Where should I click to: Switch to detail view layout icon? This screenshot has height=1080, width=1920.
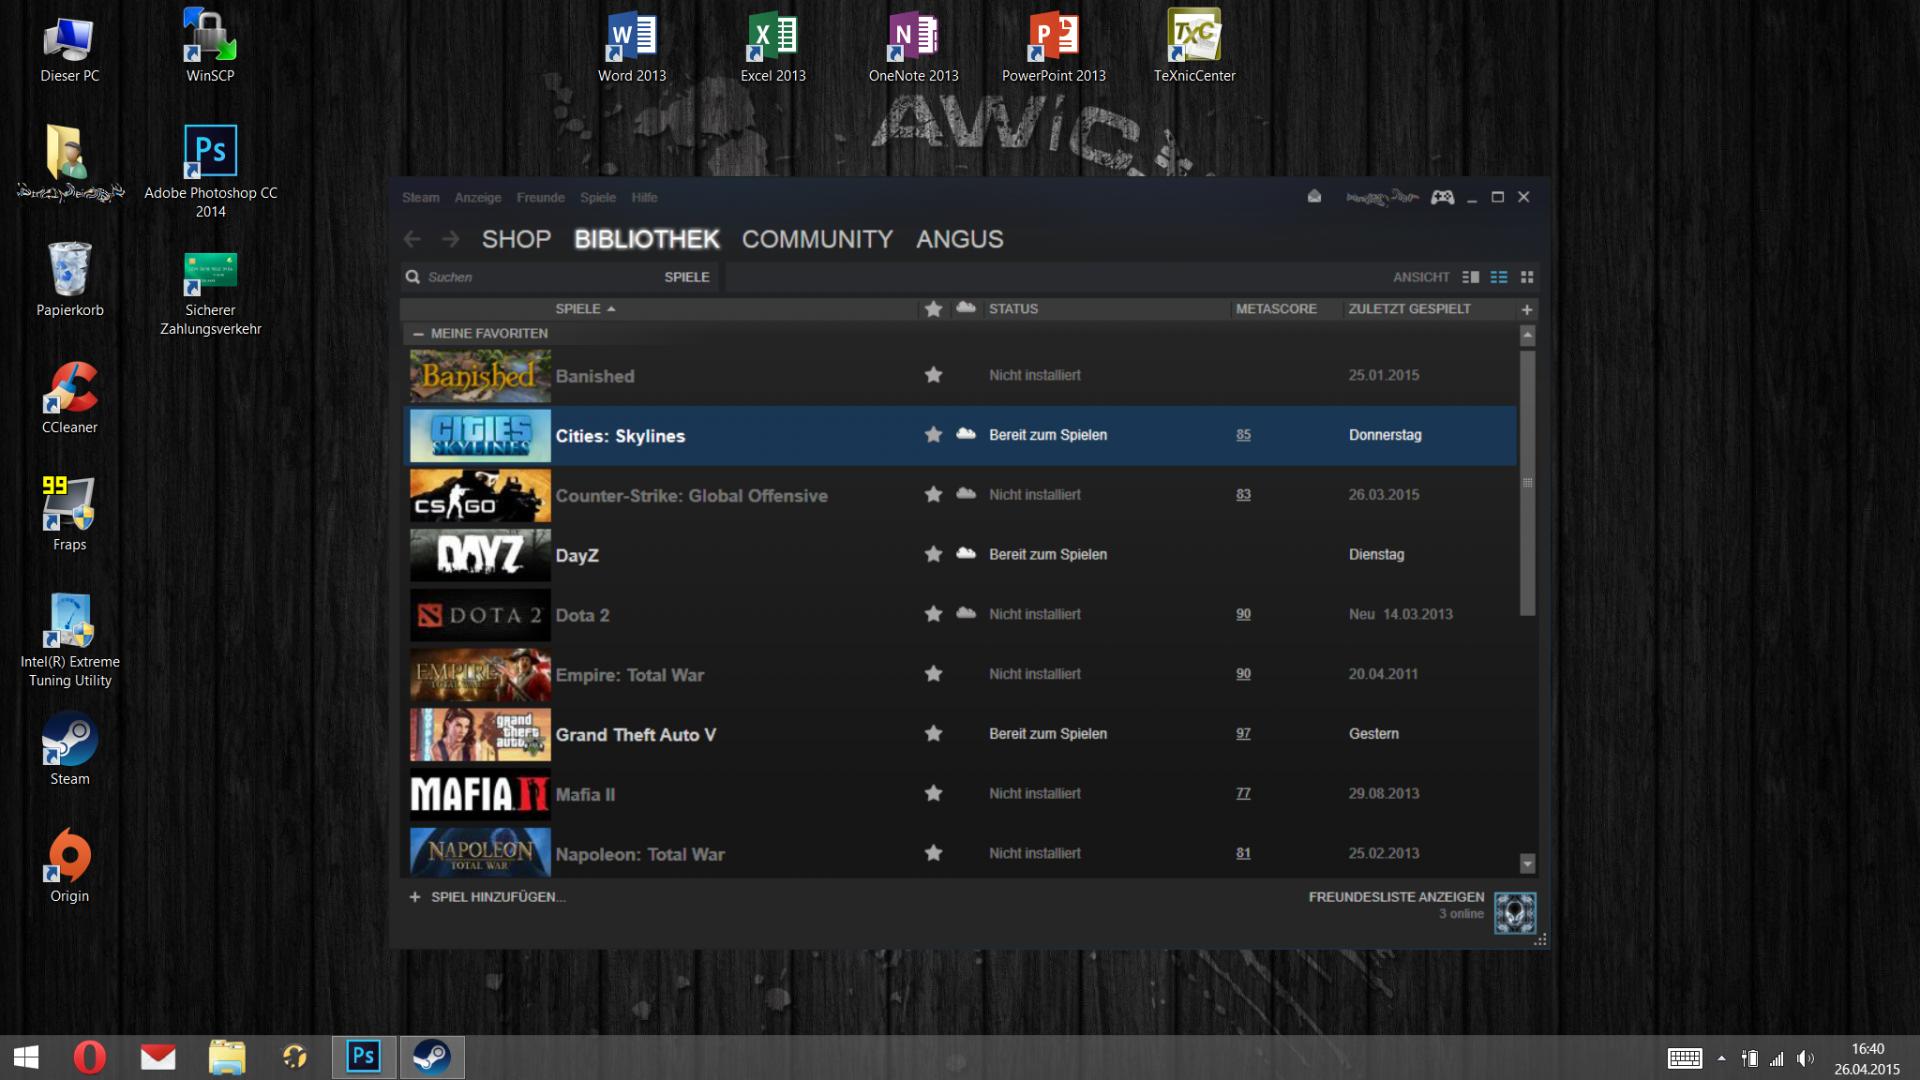[1470, 277]
